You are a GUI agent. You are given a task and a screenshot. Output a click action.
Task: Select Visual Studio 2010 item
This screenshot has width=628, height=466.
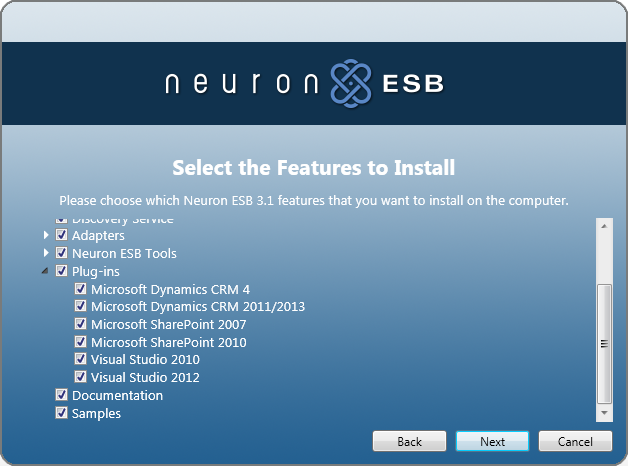[145, 360]
